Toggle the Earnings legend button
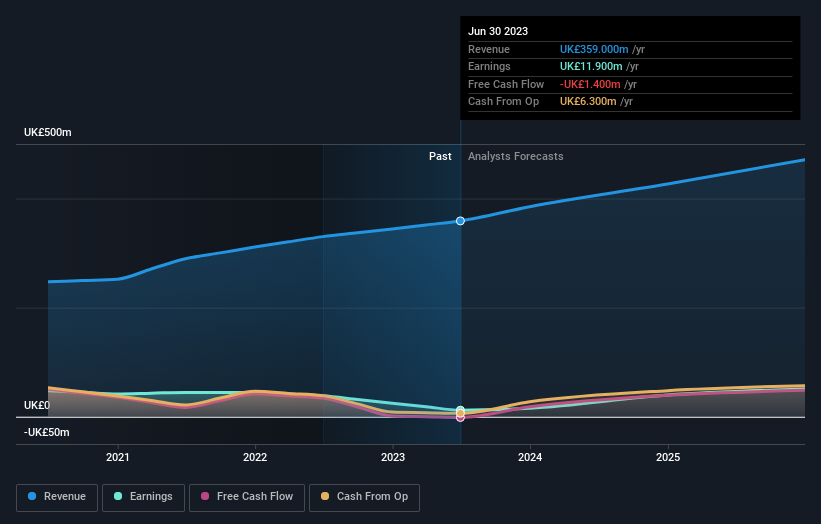This screenshot has height=524, width=821. tap(143, 497)
